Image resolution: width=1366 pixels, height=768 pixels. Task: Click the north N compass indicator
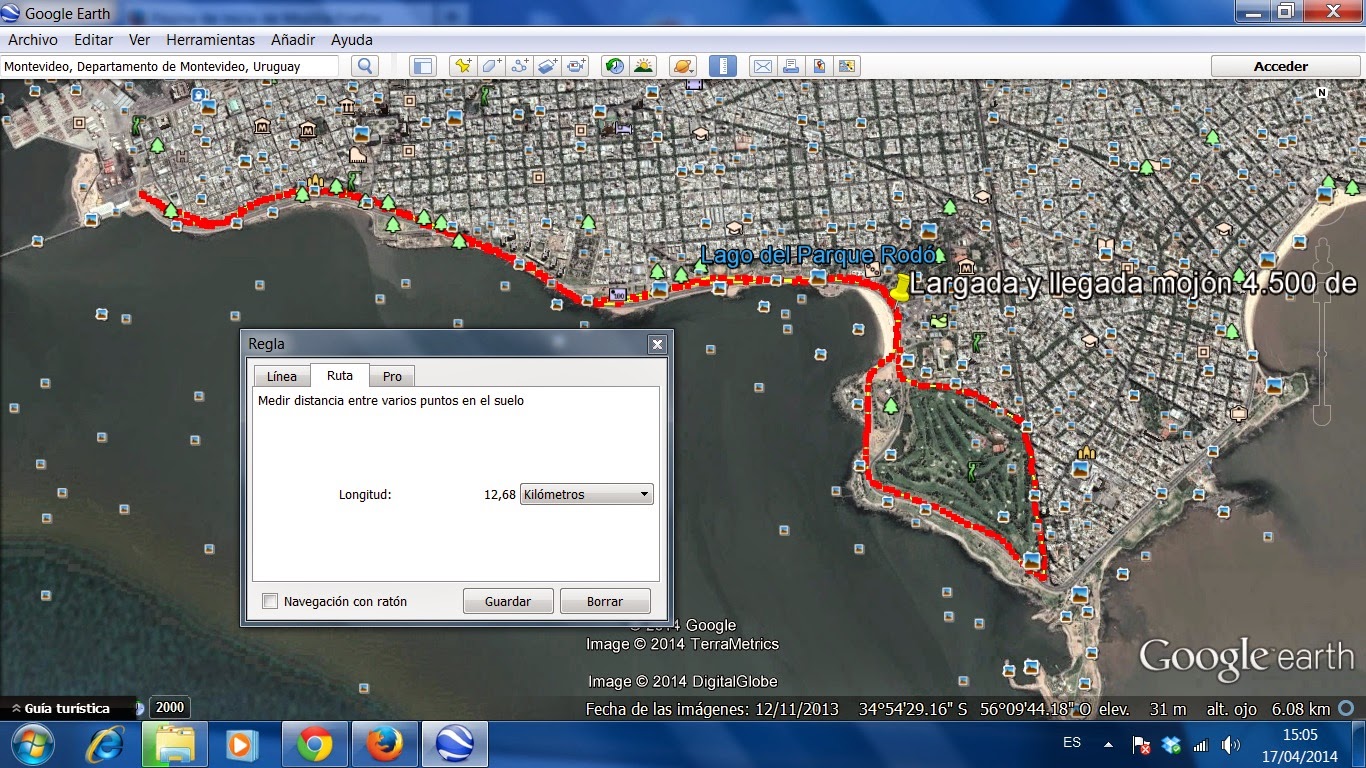[x=1322, y=92]
